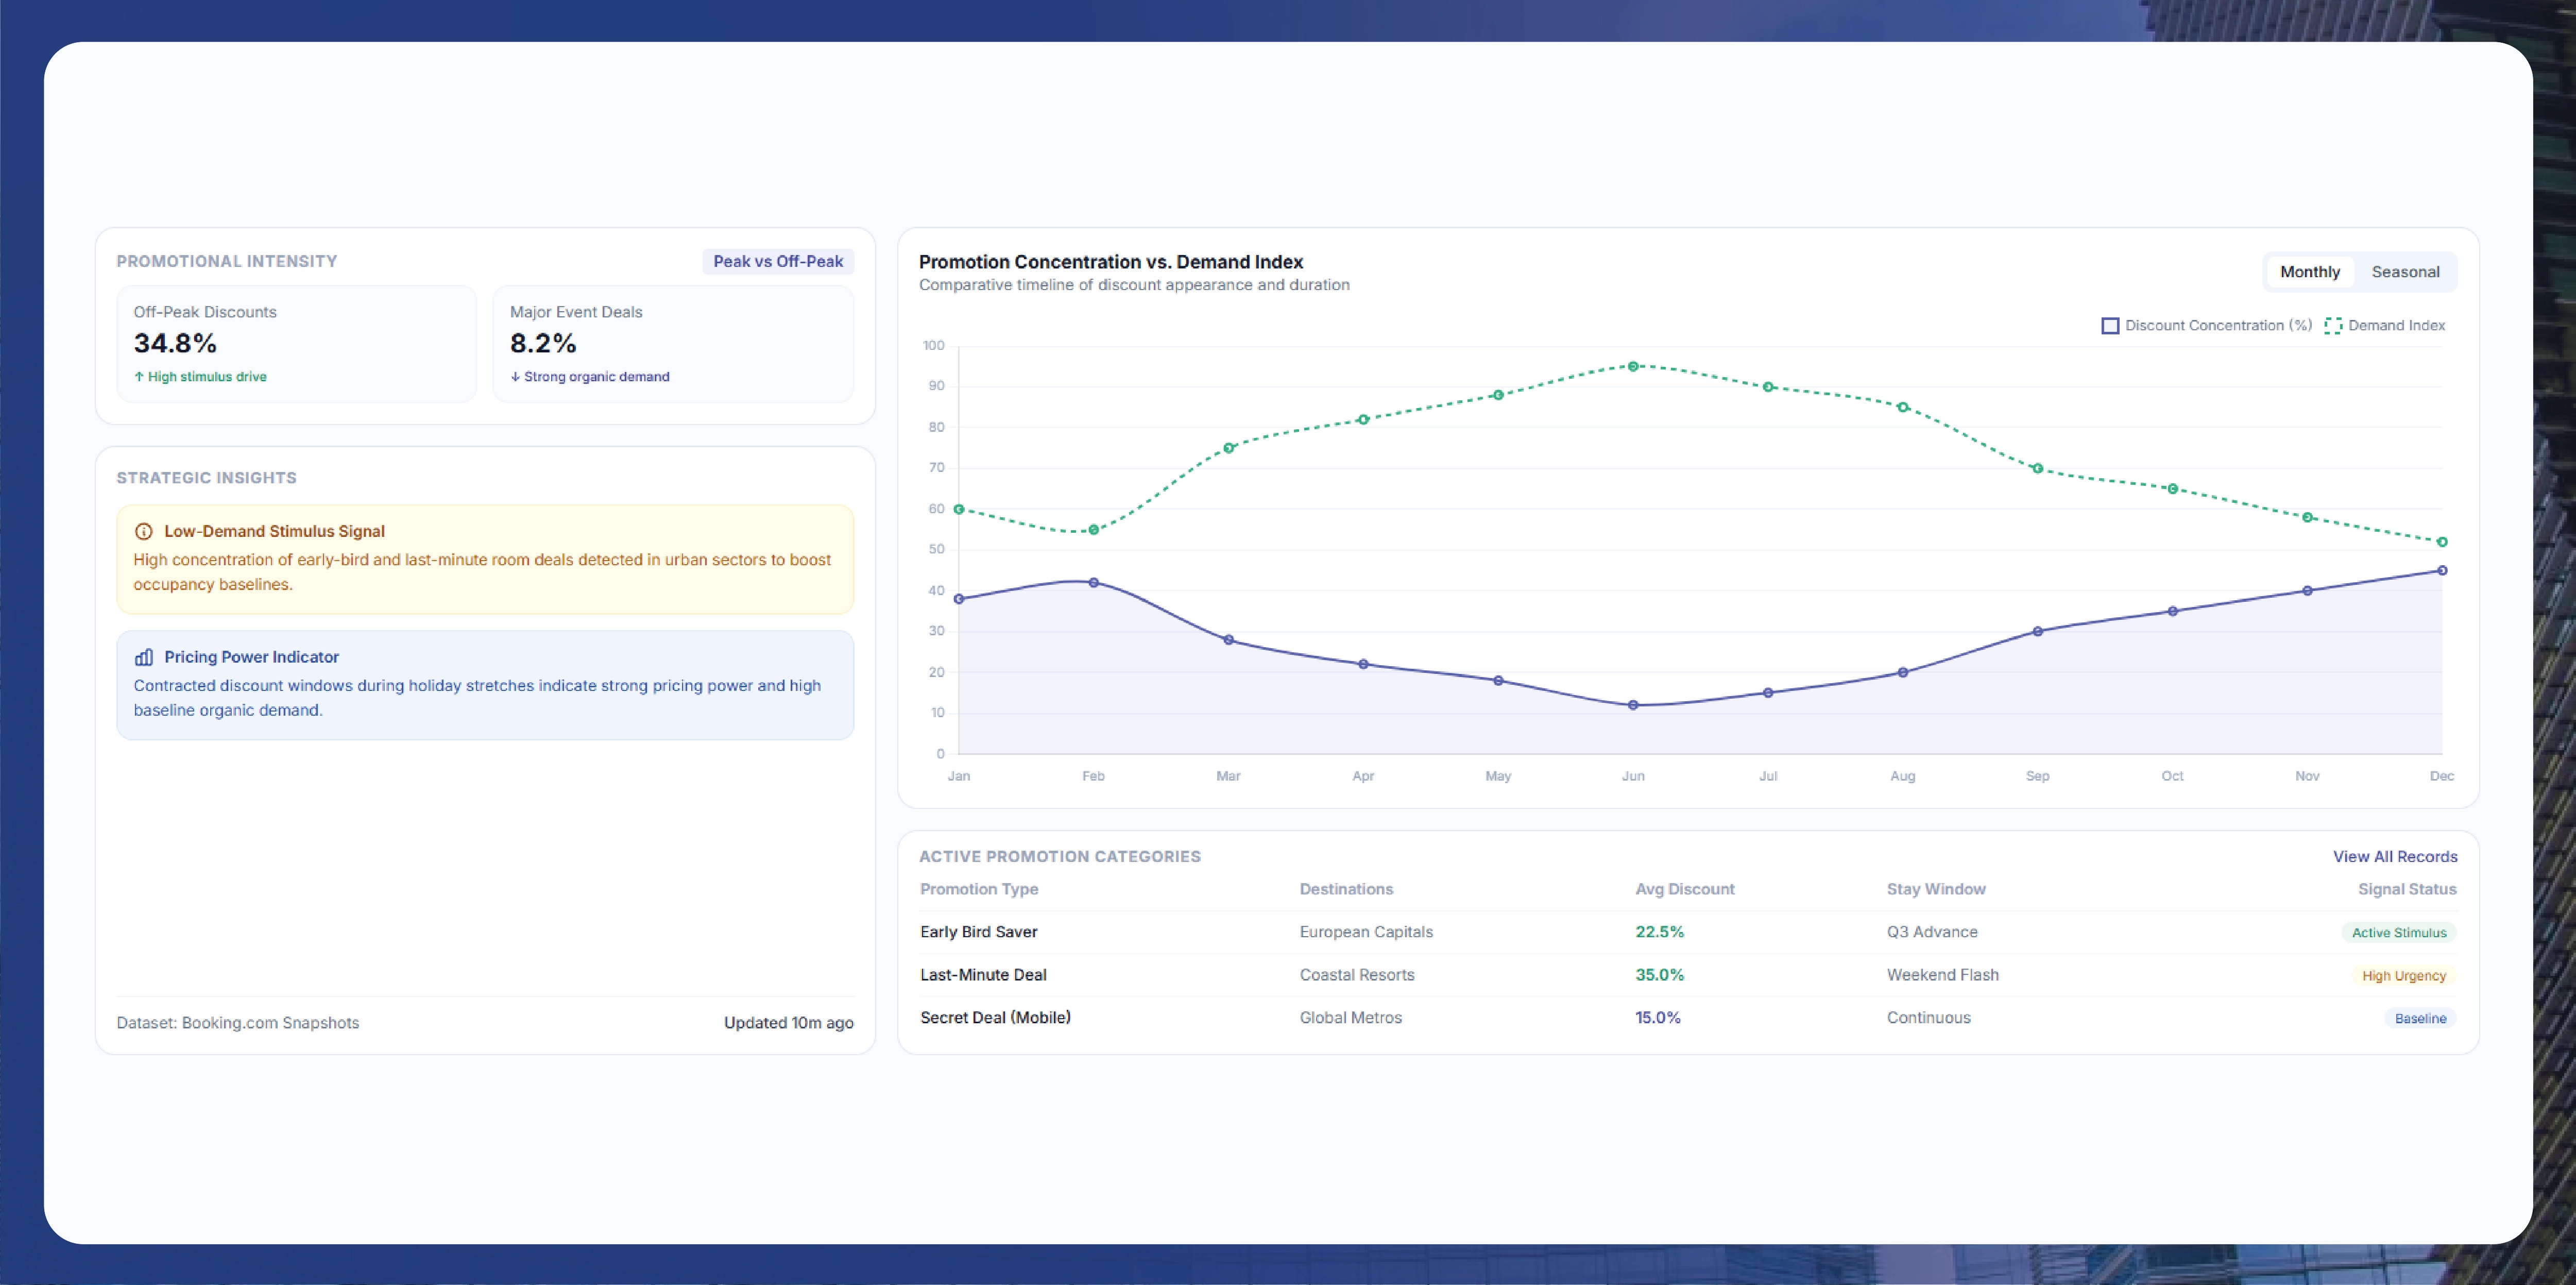Click the Jul label on the chart axis

(x=1768, y=776)
